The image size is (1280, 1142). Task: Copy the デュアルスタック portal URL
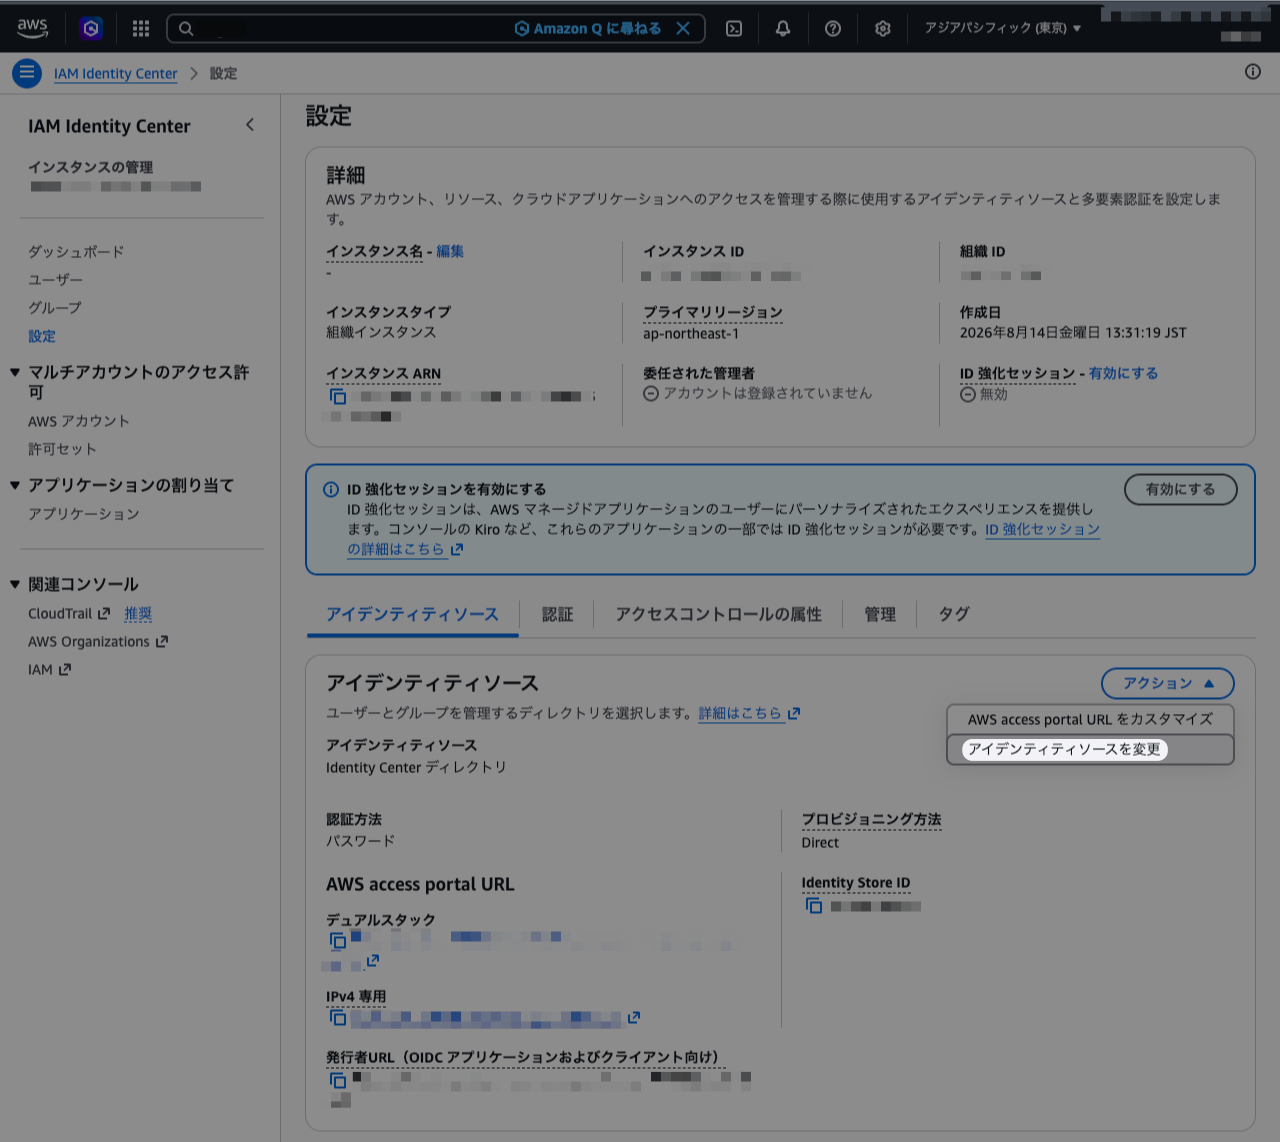pos(338,941)
